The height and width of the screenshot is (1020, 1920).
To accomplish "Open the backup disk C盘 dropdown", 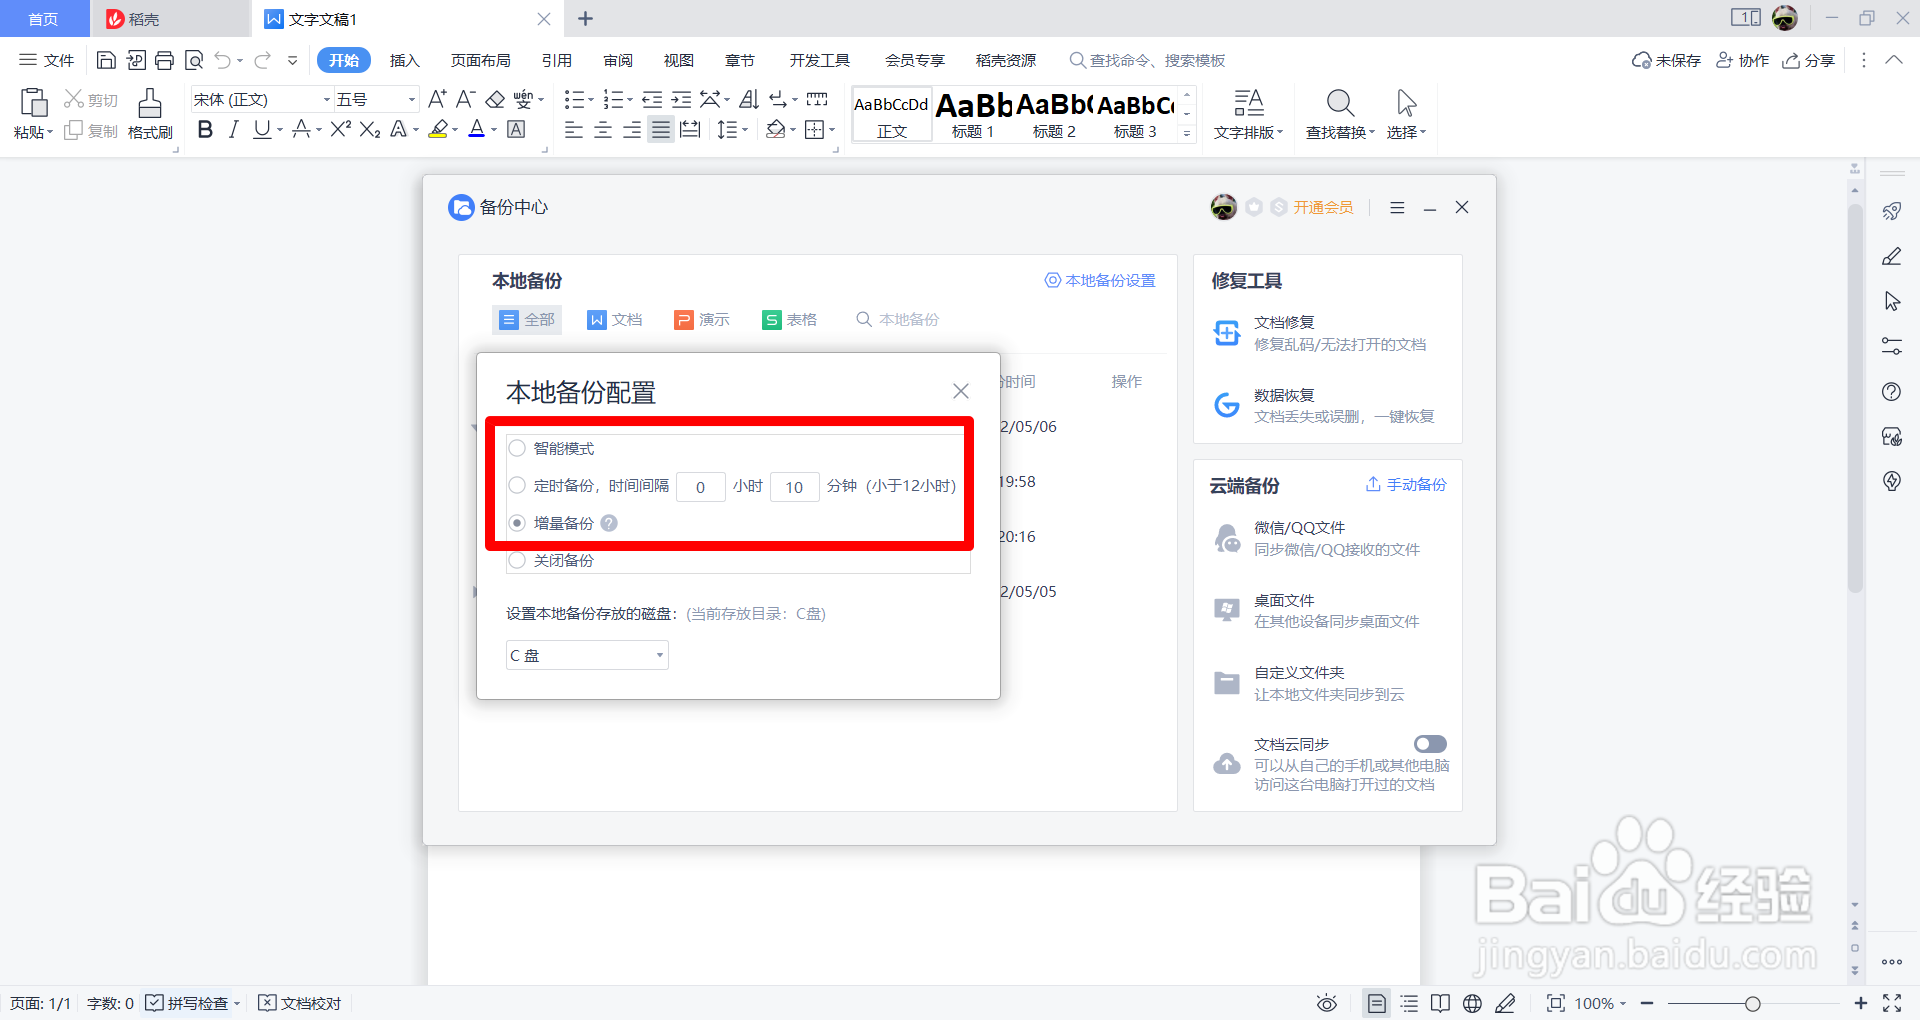I will click(587, 655).
